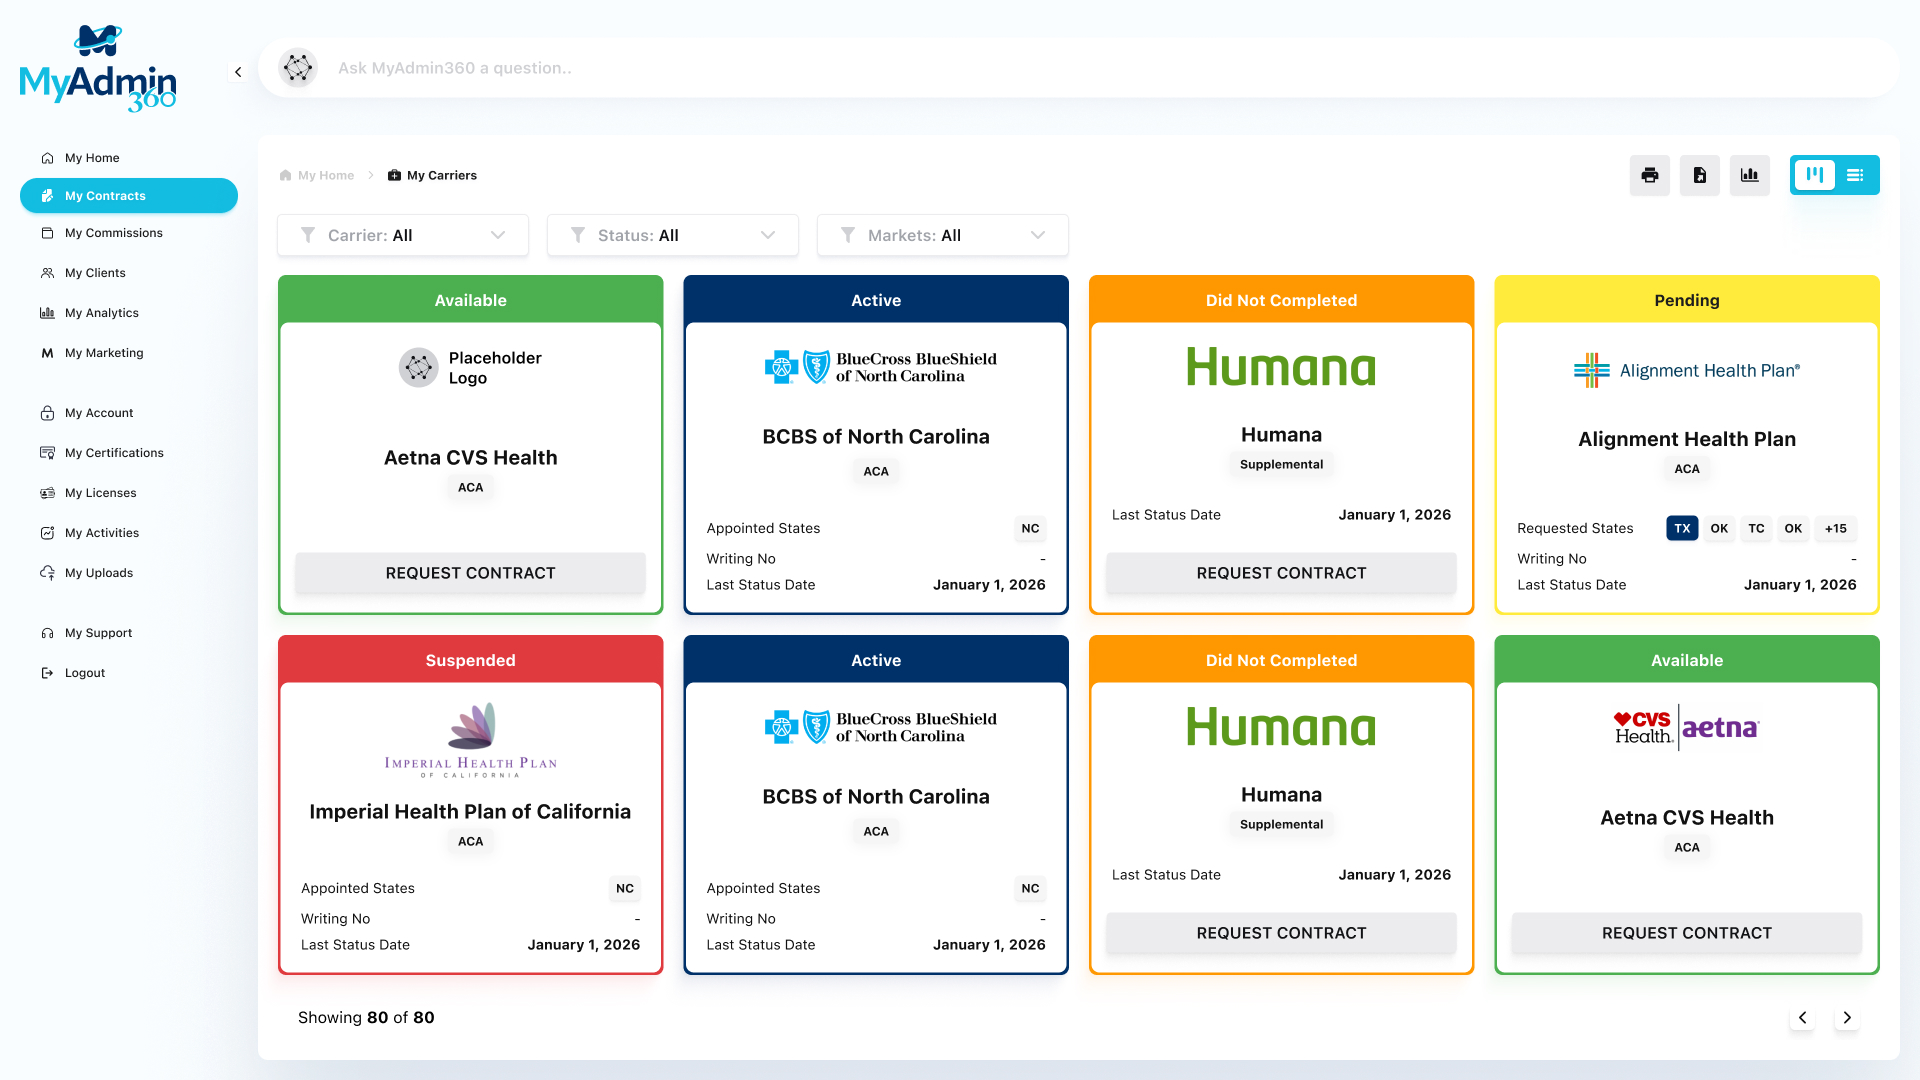Click the bar chart analytics icon
The width and height of the screenshot is (1920, 1080).
(x=1750, y=175)
